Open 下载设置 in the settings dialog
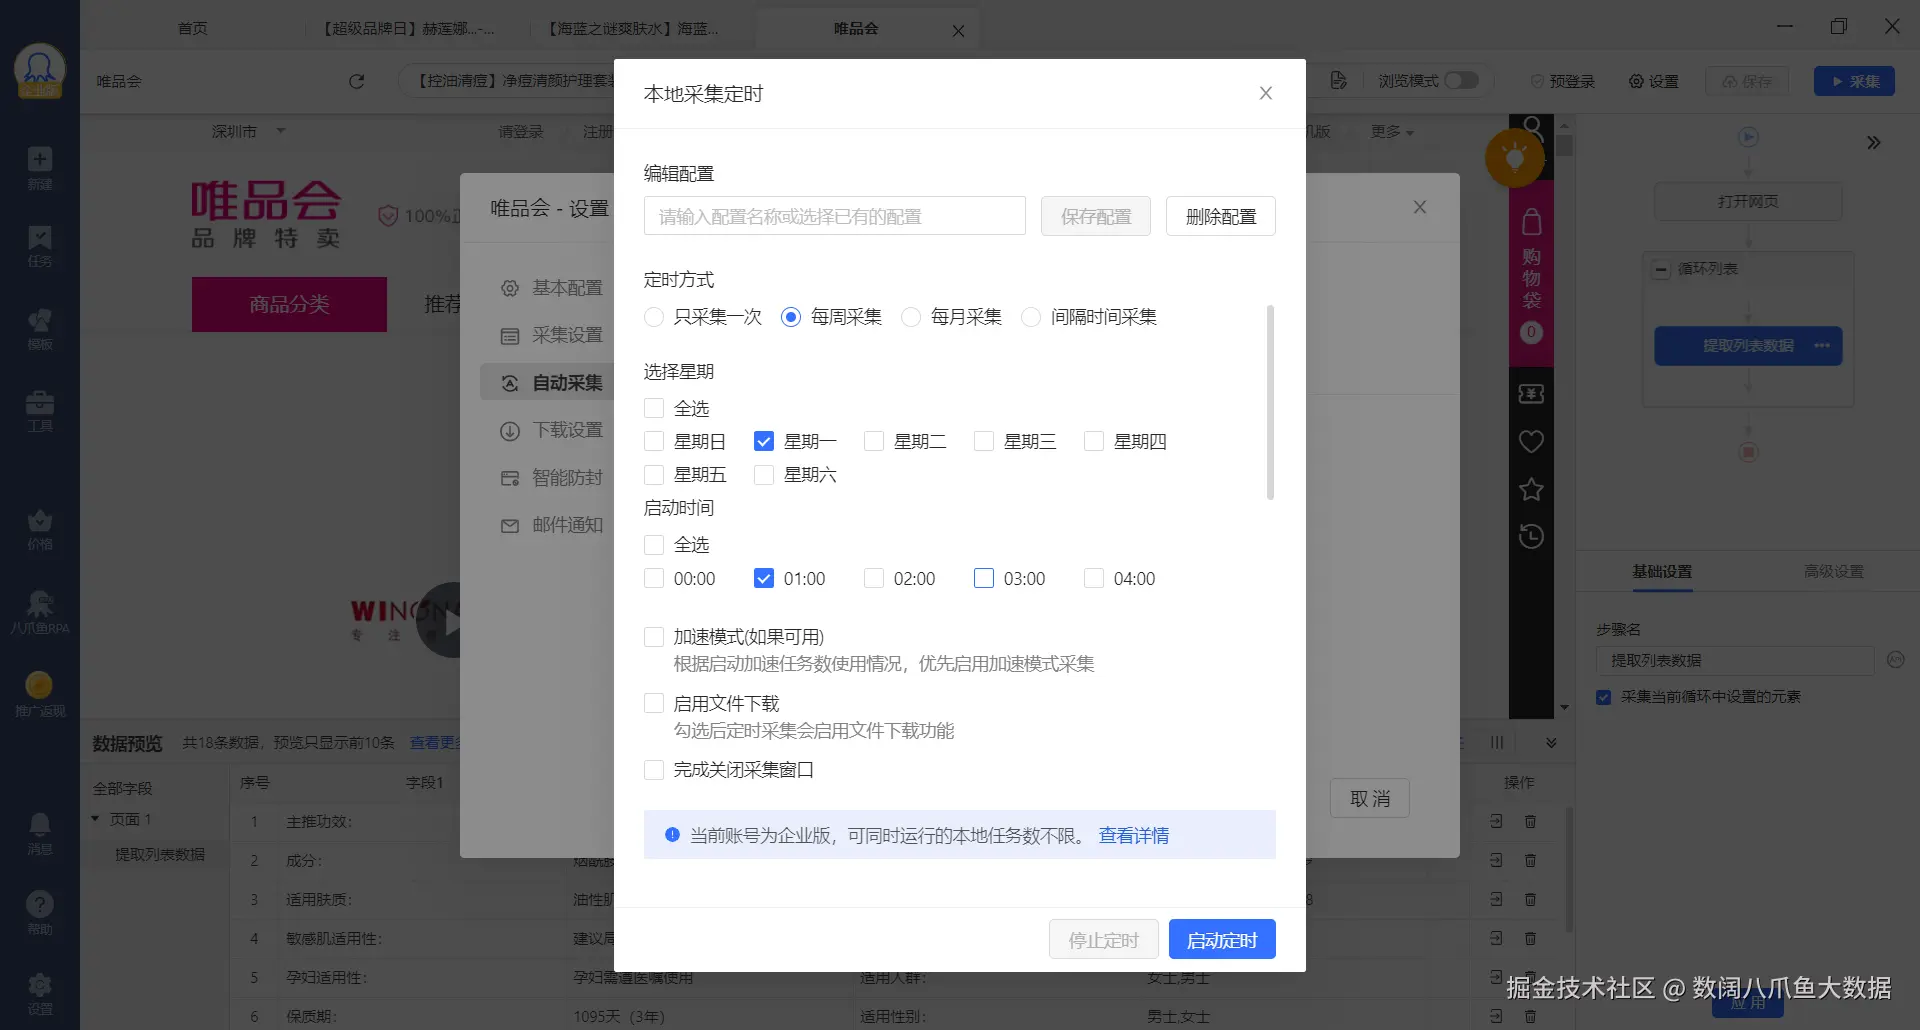Image resolution: width=1920 pixels, height=1030 pixels. point(552,430)
